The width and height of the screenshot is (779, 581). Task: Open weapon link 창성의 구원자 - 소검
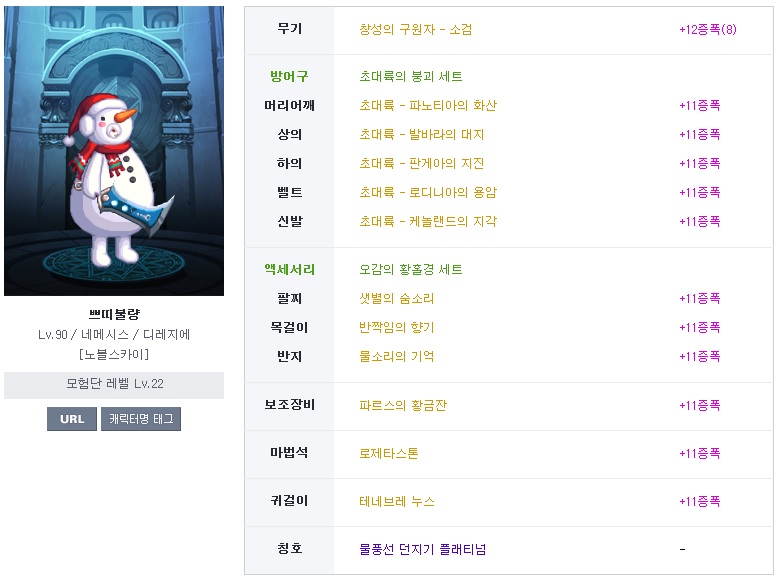415,29
